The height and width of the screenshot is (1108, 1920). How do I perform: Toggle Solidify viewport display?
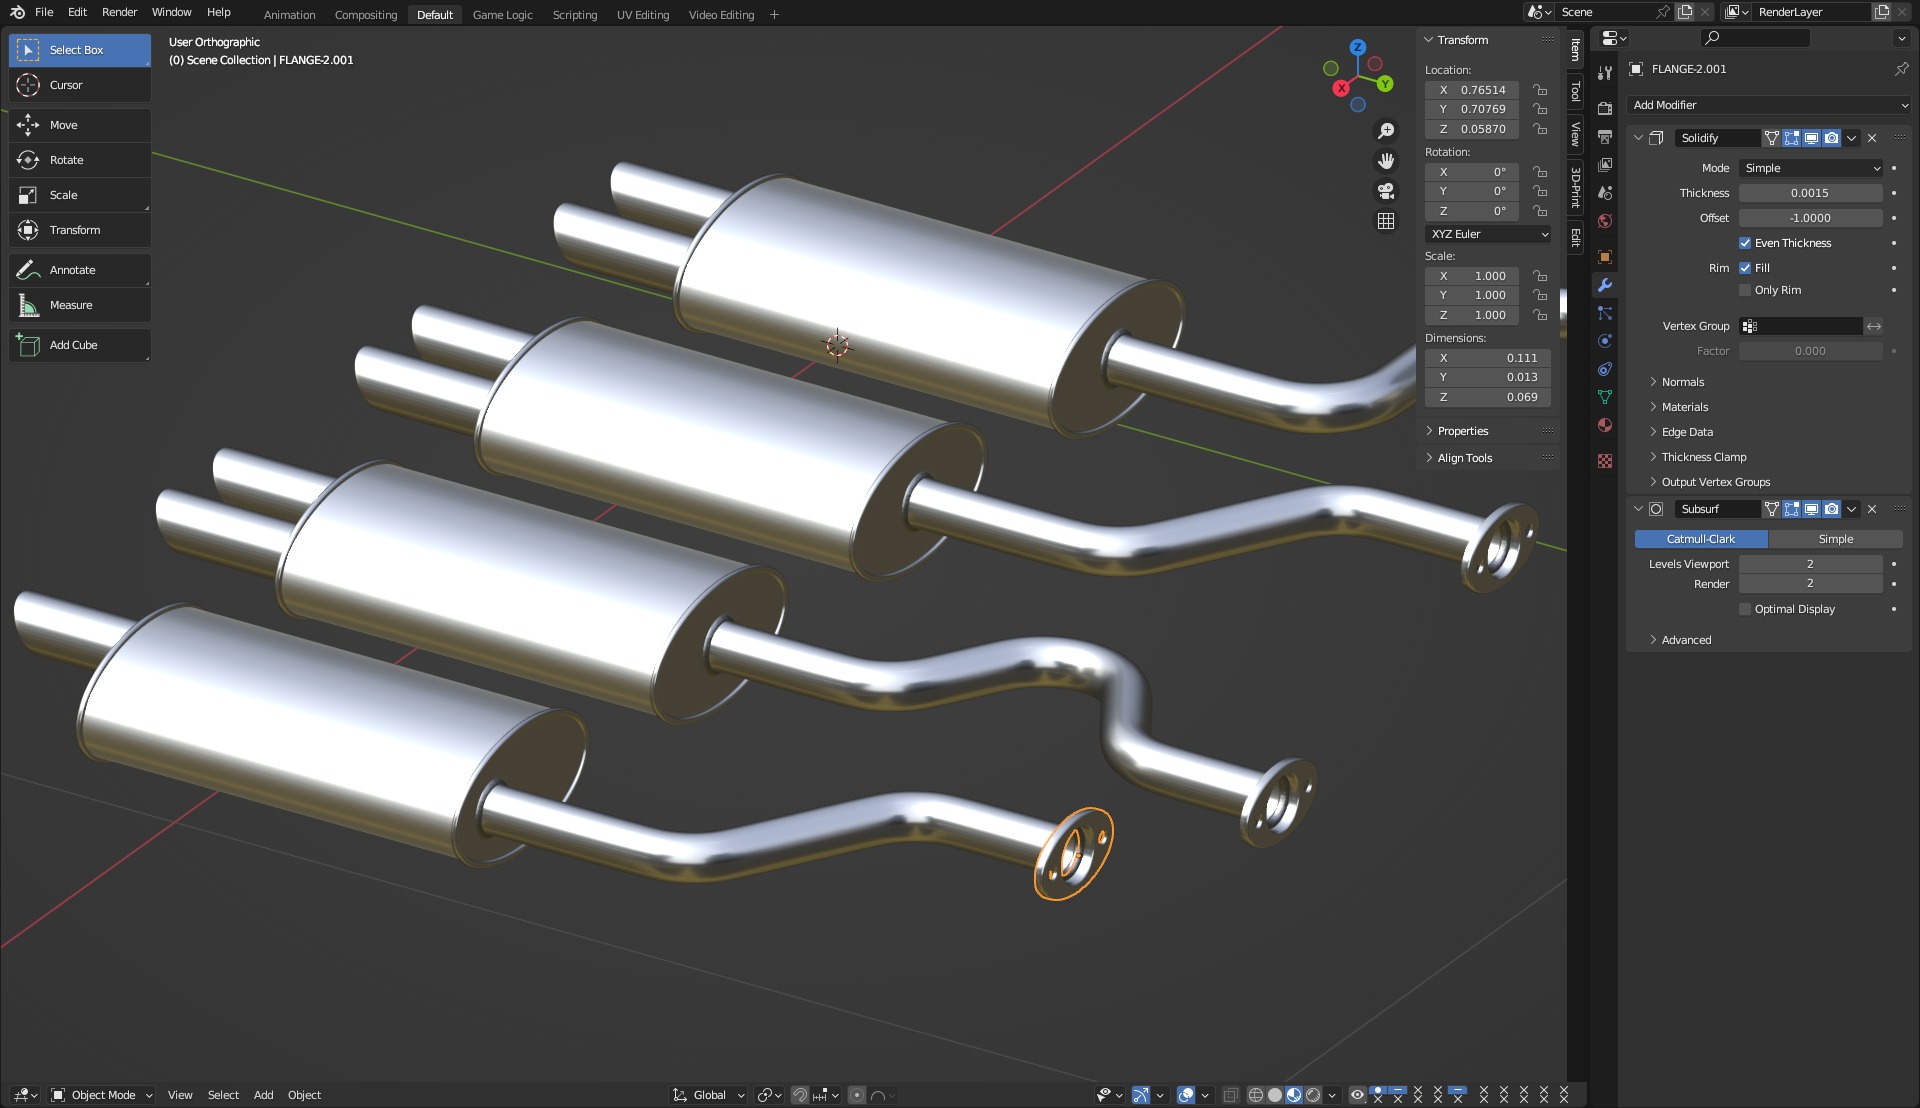click(x=1811, y=138)
